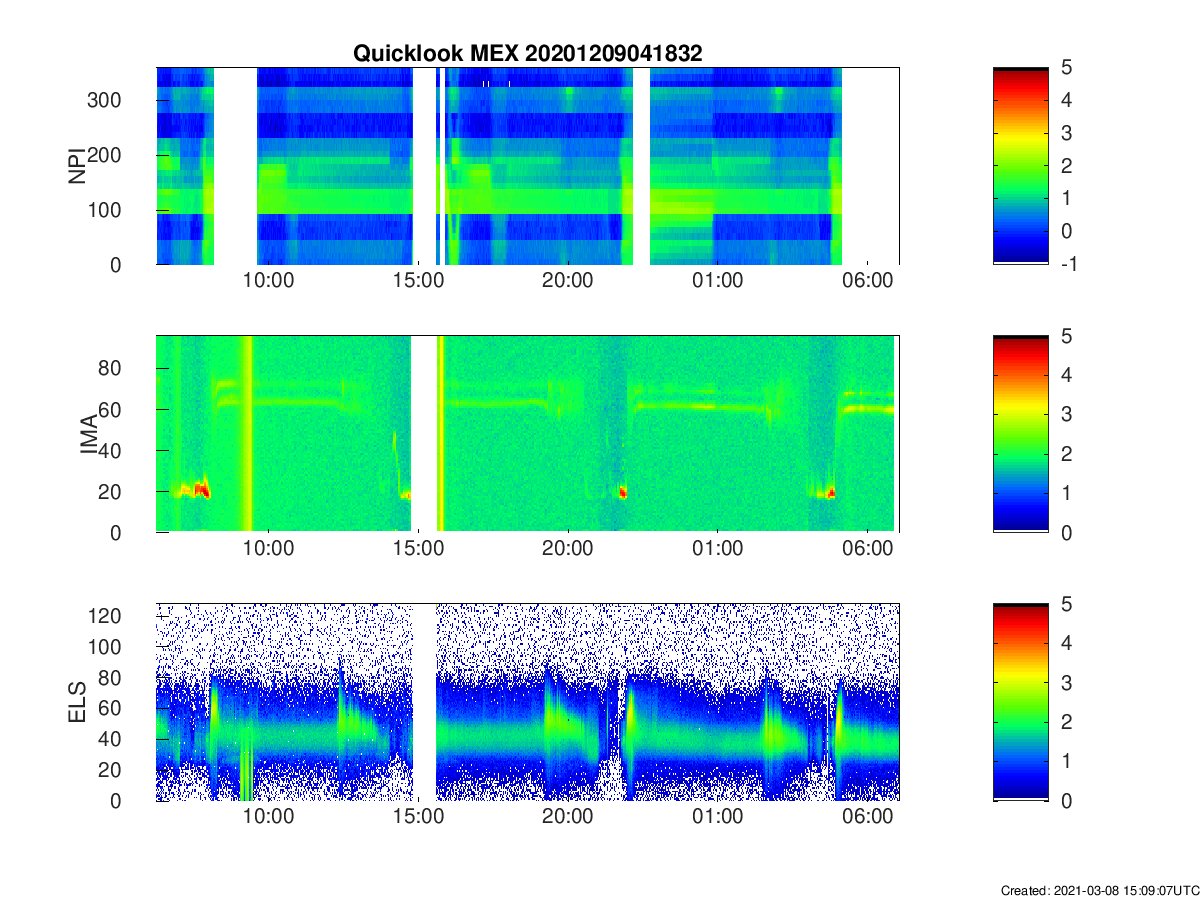The height and width of the screenshot is (900, 1200).
Task: Click the '2' label on IMA colorbar
Action: [1066, 454]
